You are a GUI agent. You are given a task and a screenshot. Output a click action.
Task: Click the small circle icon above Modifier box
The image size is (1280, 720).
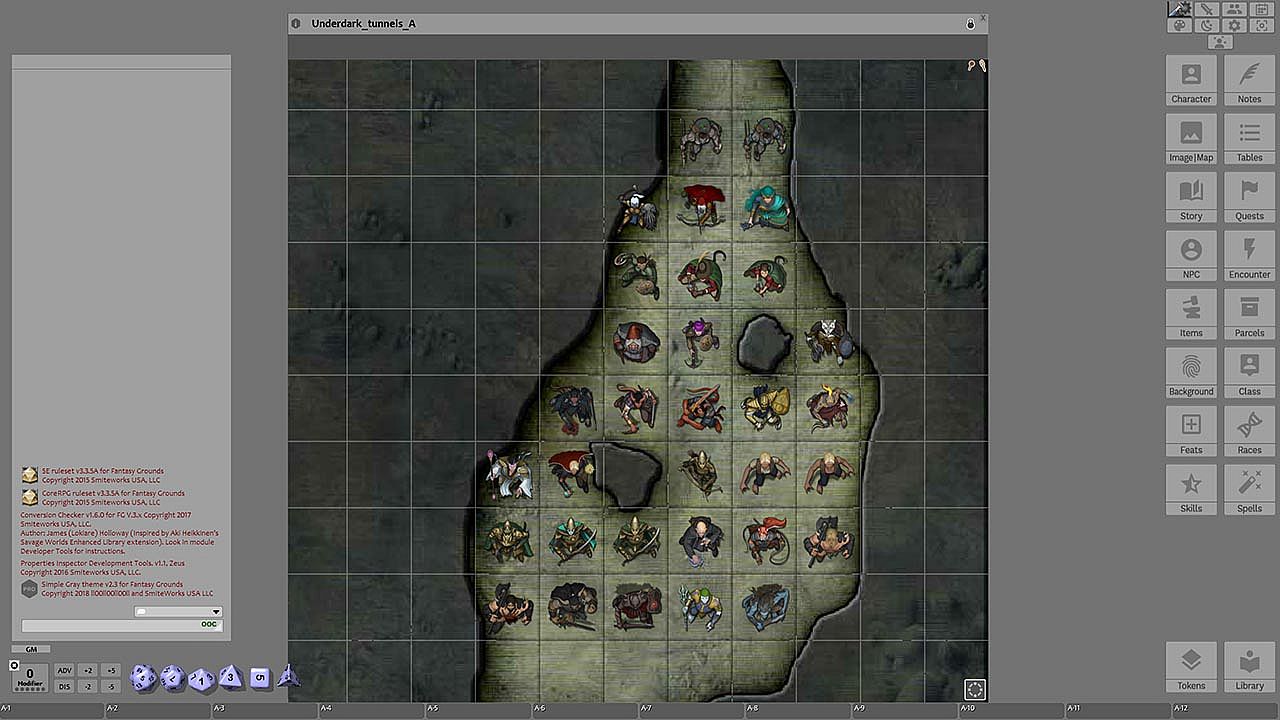[14, 665]
